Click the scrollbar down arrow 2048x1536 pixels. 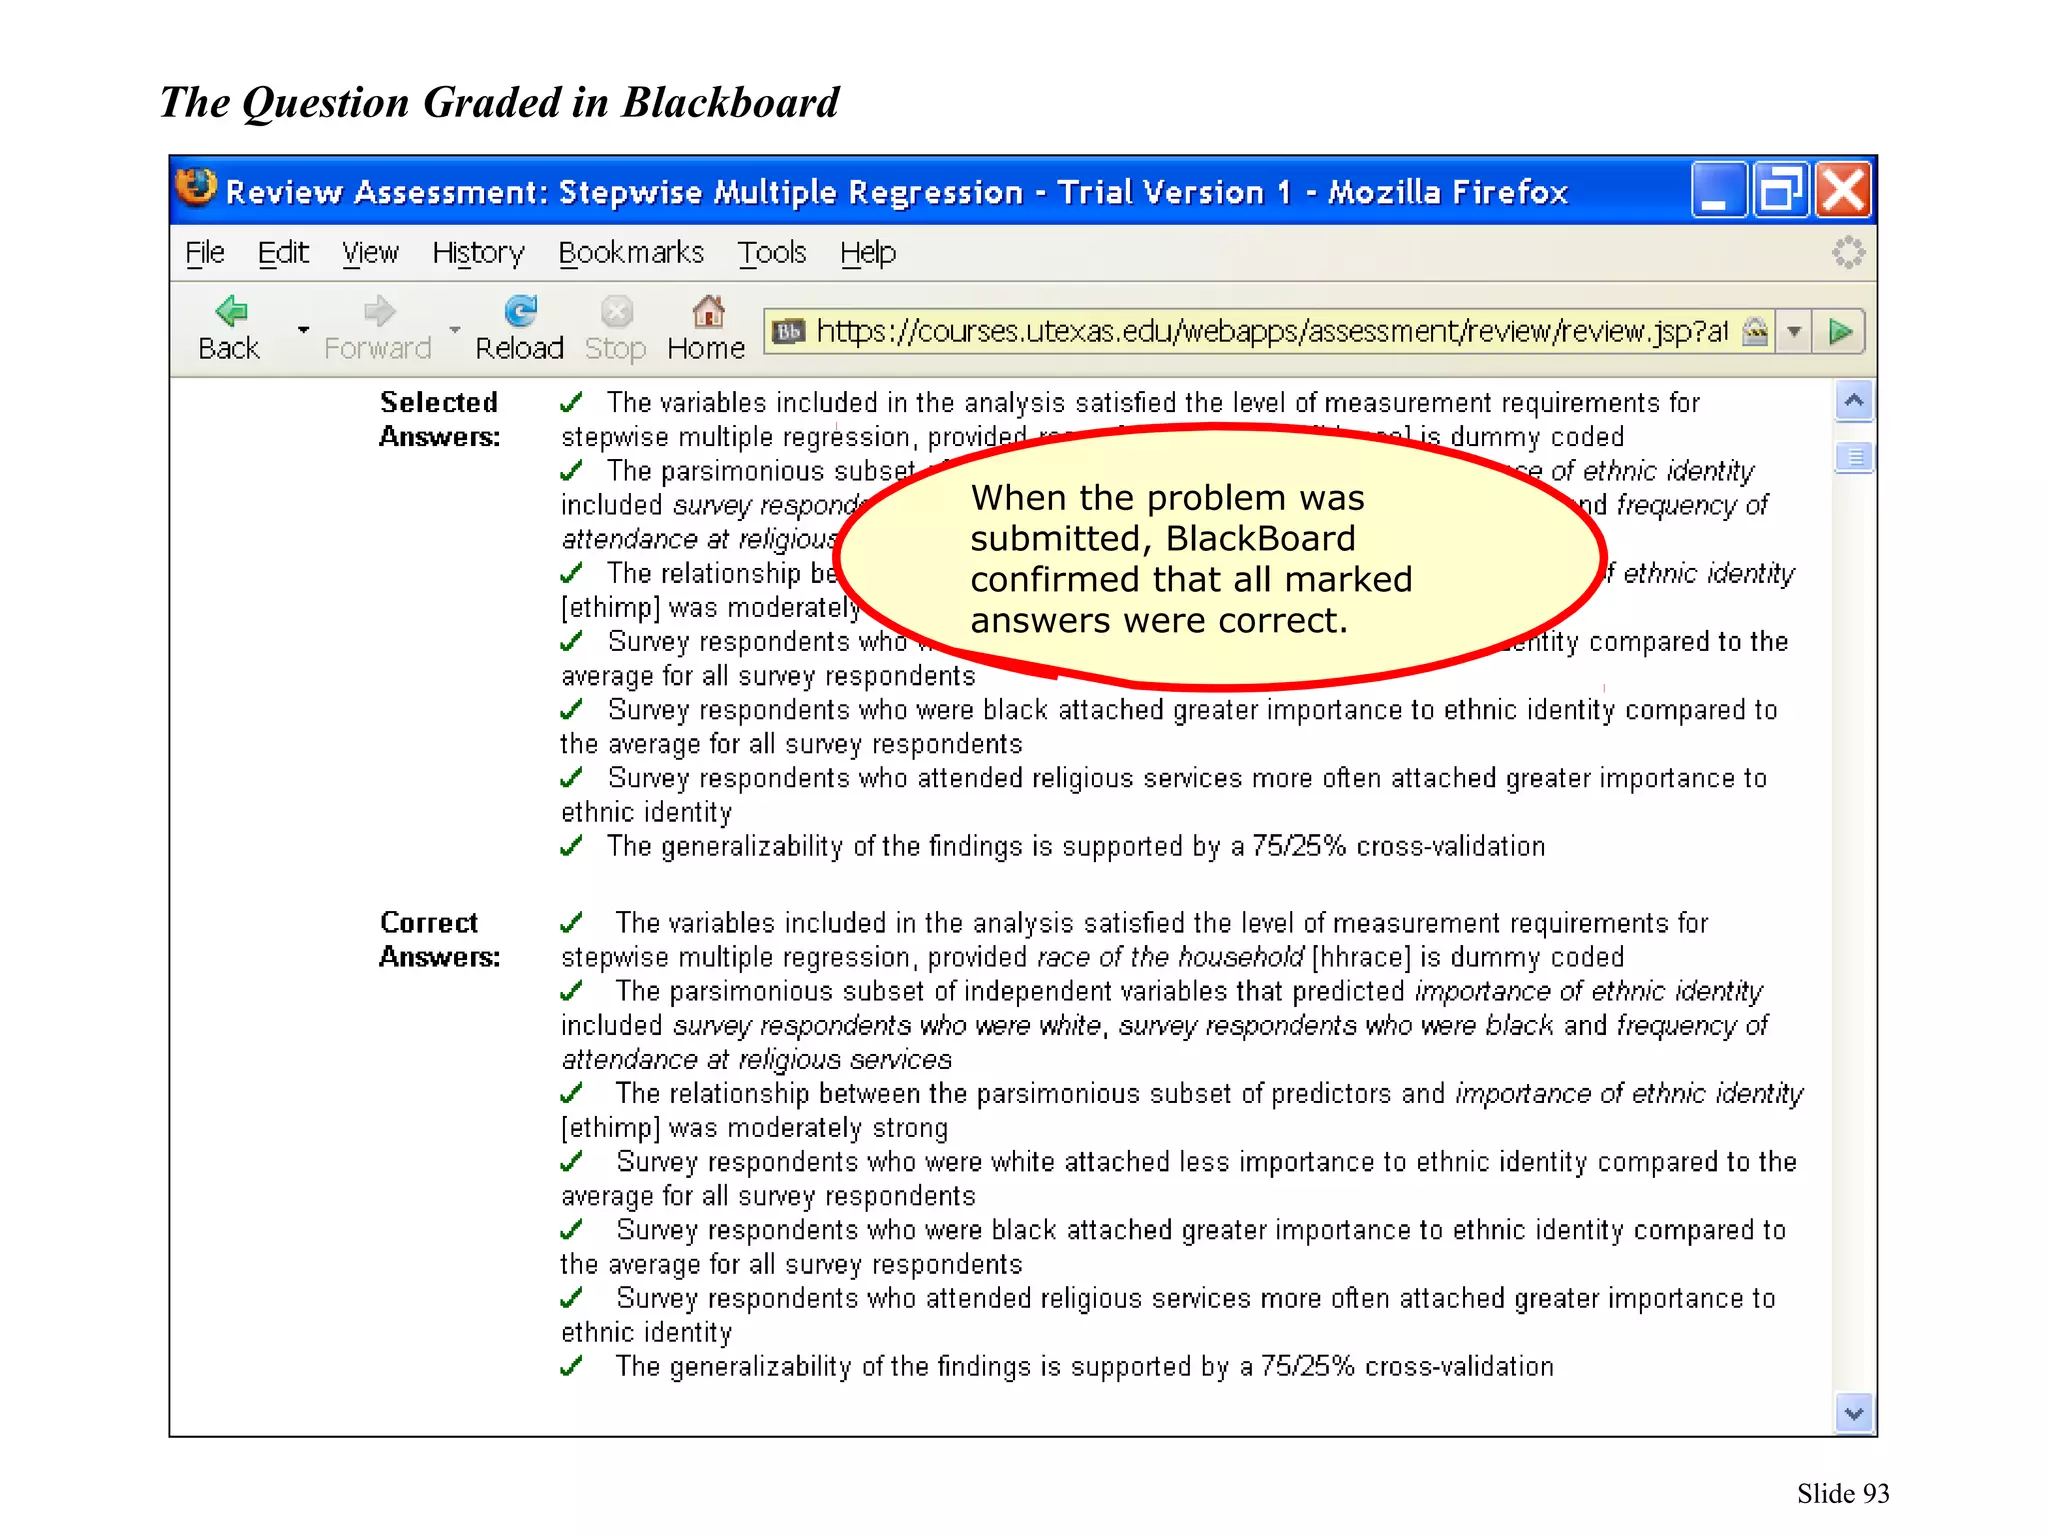click(1854, 1413)
